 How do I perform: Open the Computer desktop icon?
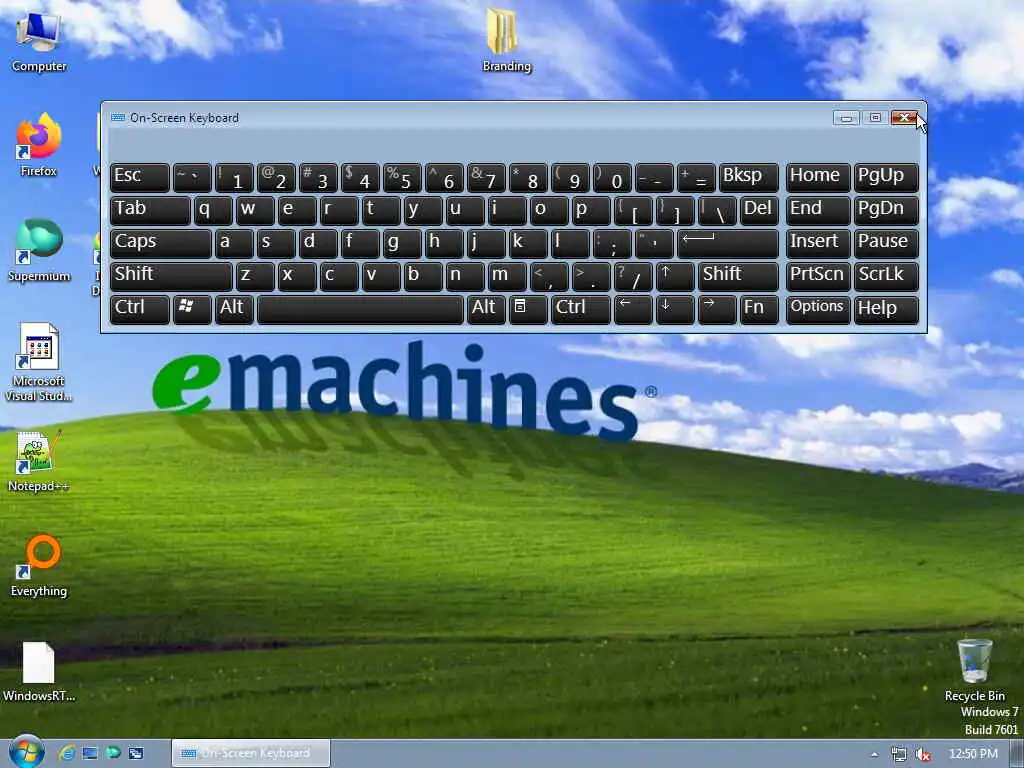coord(39,40)
